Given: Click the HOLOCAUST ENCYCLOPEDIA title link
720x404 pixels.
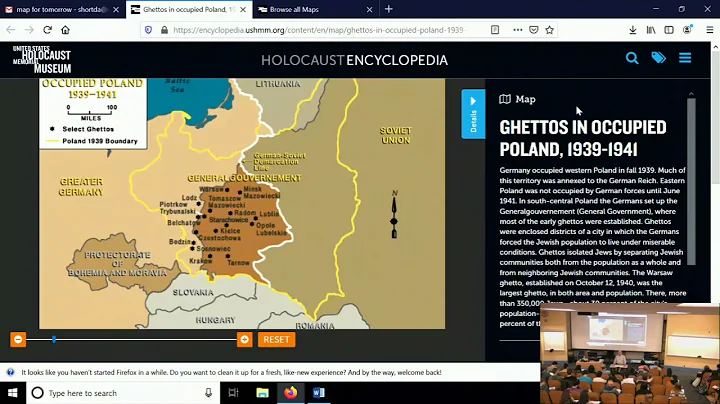Looking at the screenshot, I should point(354,60).
